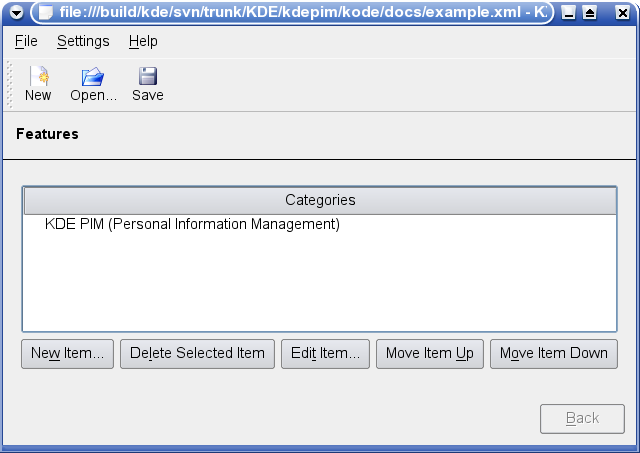The width and height of the screenshot is (640, 453).
Task: Click the Edit Item... button
Action: pos(325,353)
